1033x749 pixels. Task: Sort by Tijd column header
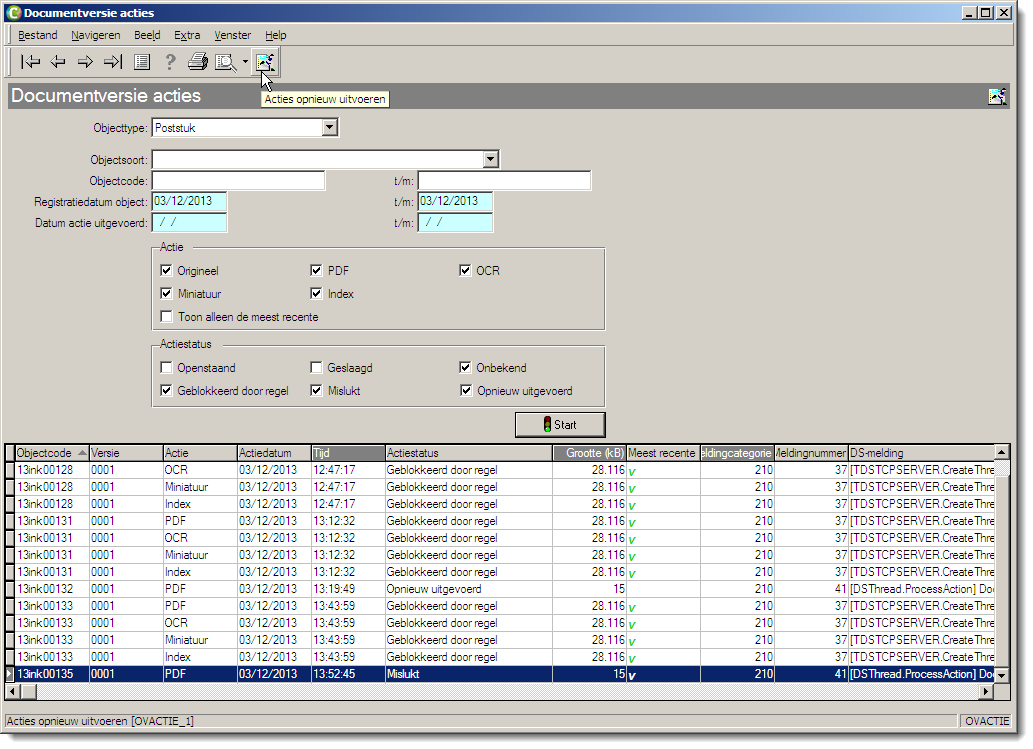[x=348, y=453]
